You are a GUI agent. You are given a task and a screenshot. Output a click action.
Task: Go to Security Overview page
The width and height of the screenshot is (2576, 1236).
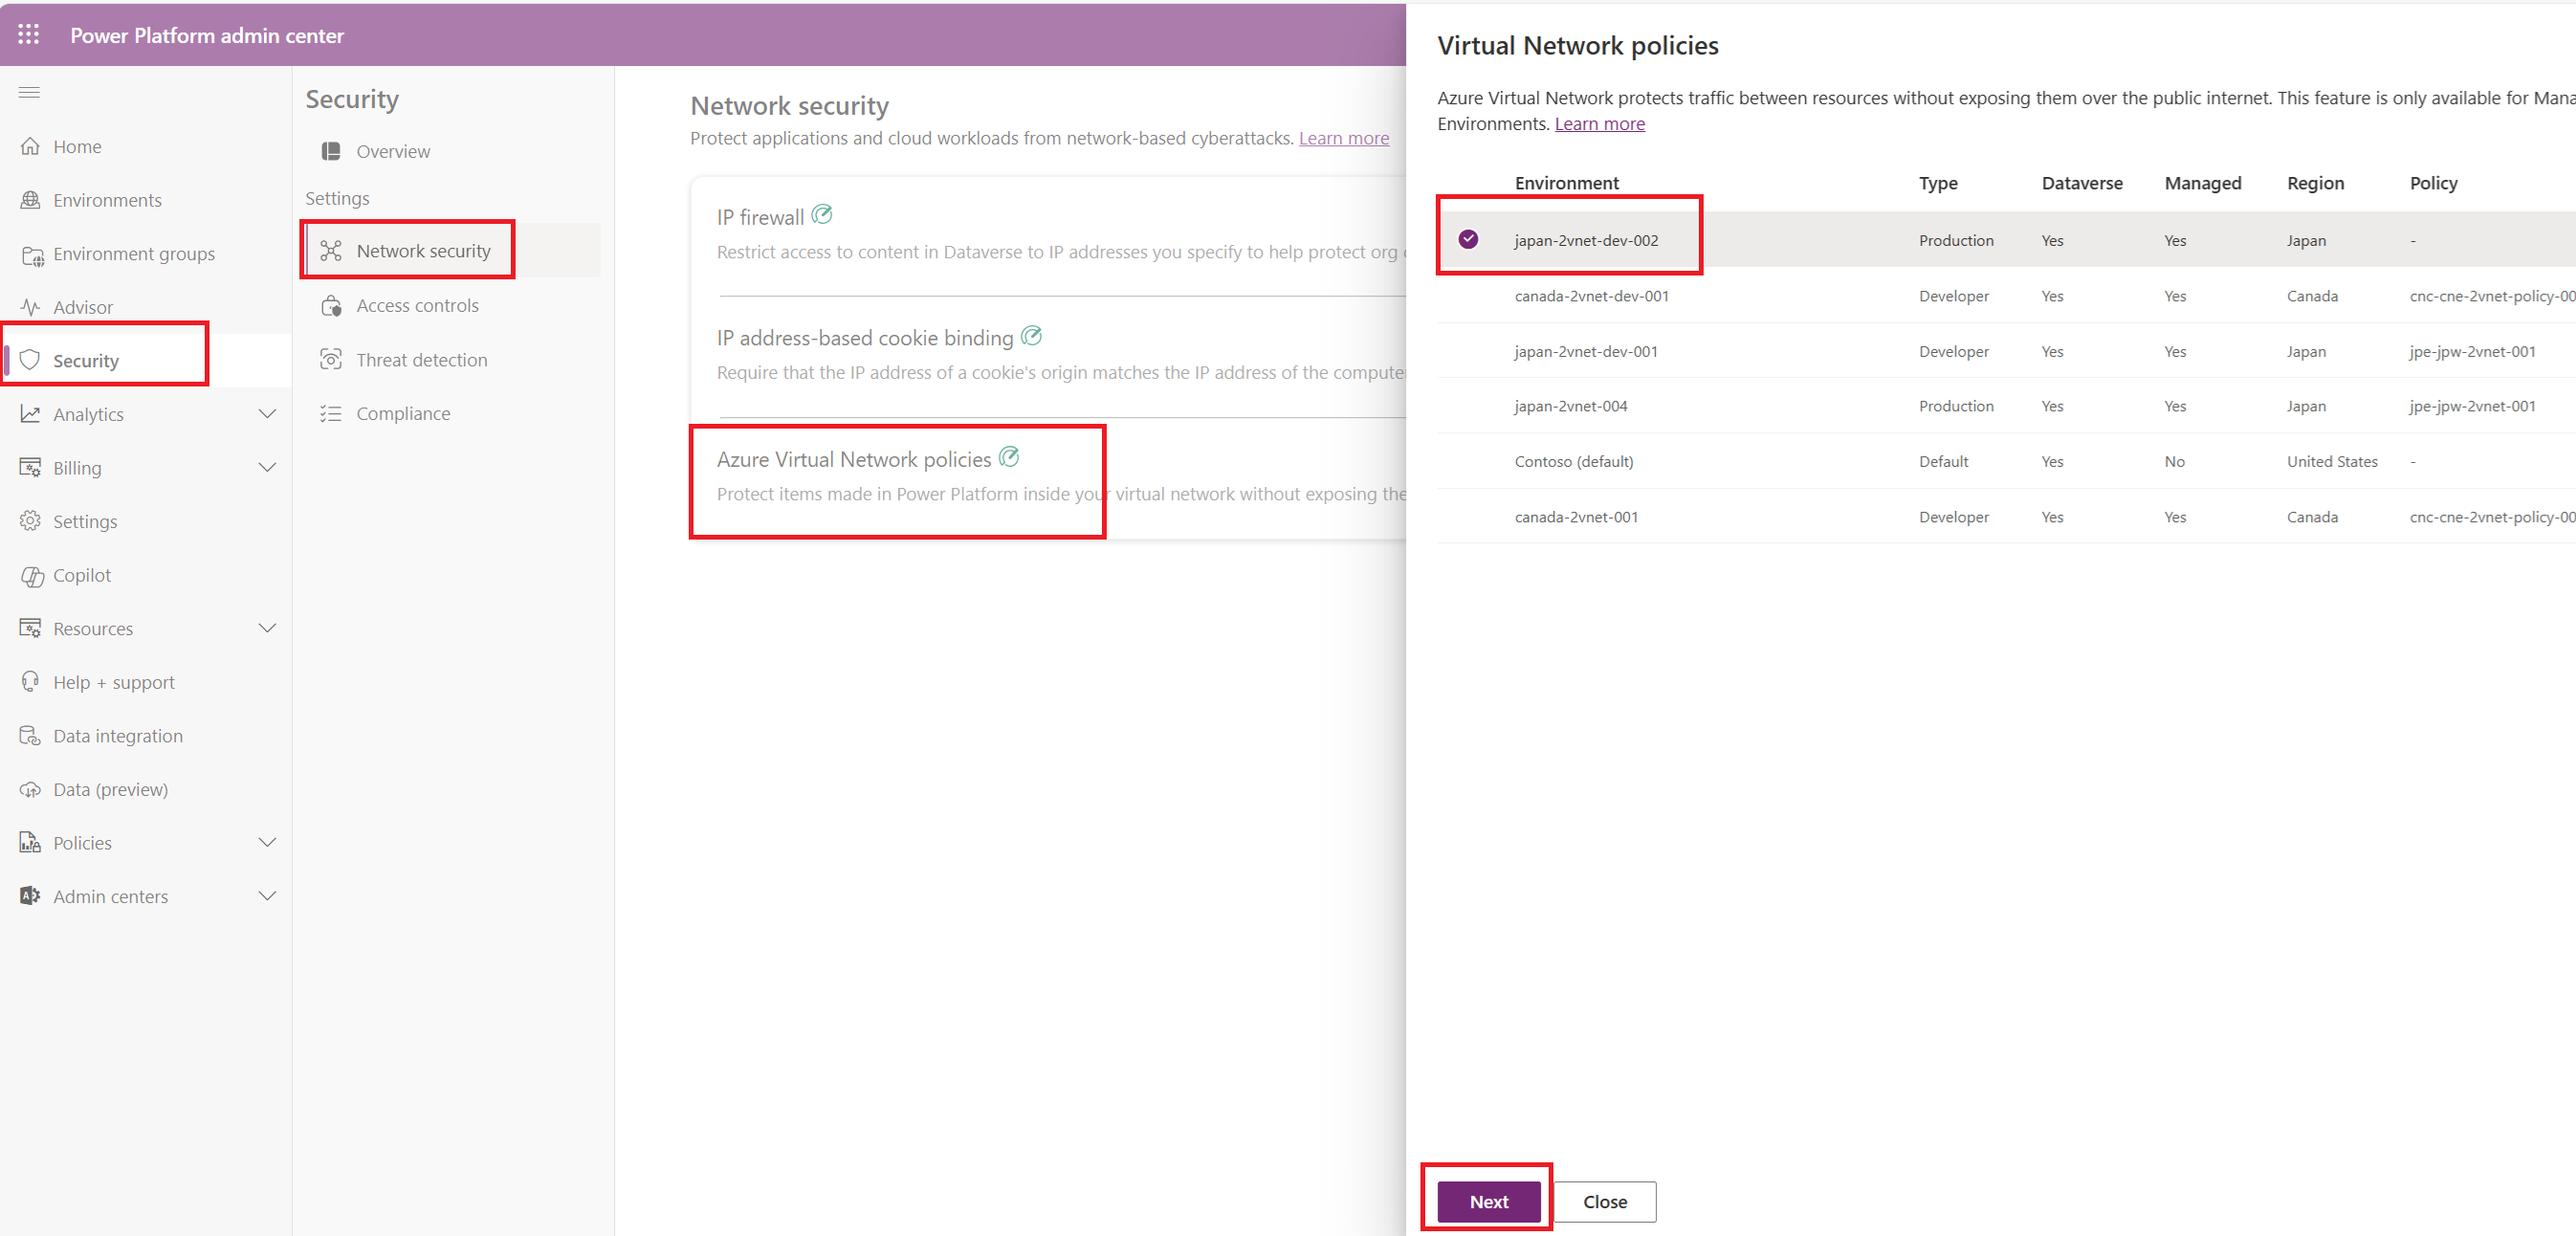393,151
